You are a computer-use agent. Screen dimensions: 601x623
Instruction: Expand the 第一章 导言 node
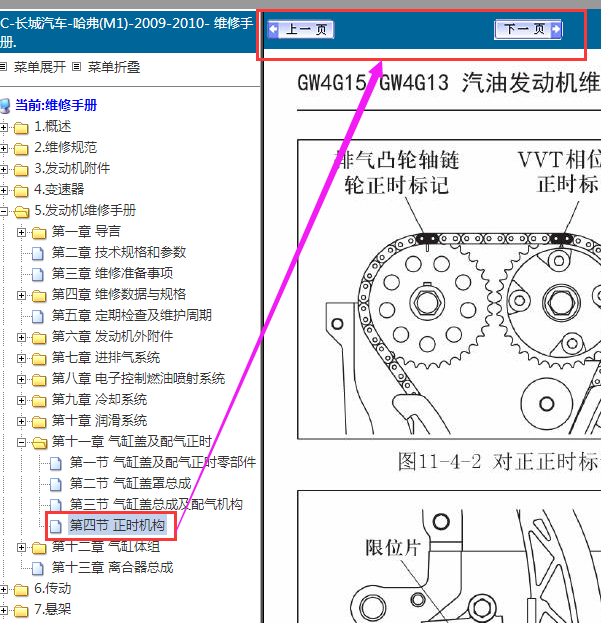pyautogui.click(x=21, y=232)
